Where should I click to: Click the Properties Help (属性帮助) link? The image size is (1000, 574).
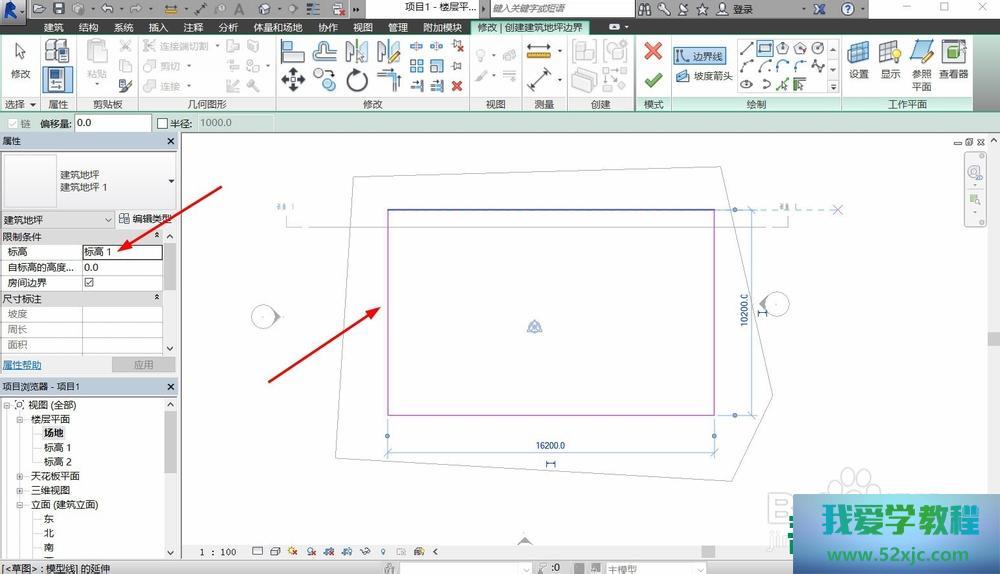tap(22, 365)
